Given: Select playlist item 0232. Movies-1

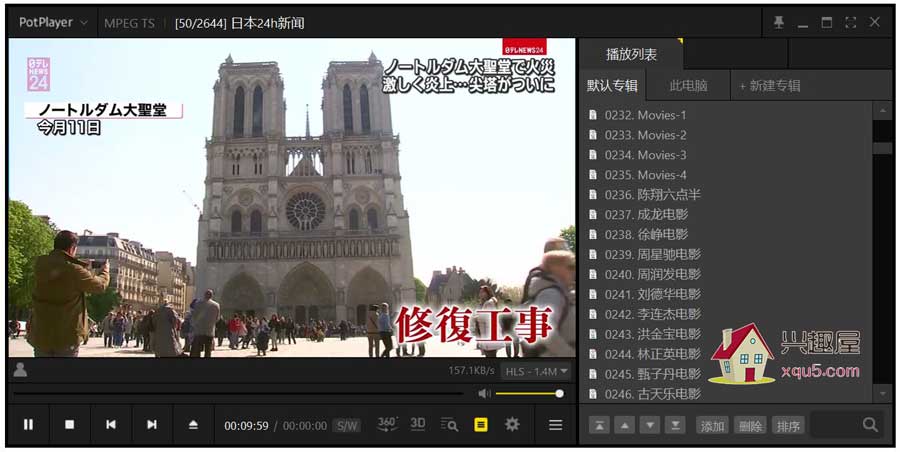Looking at the screenshot, I should 726,115.
